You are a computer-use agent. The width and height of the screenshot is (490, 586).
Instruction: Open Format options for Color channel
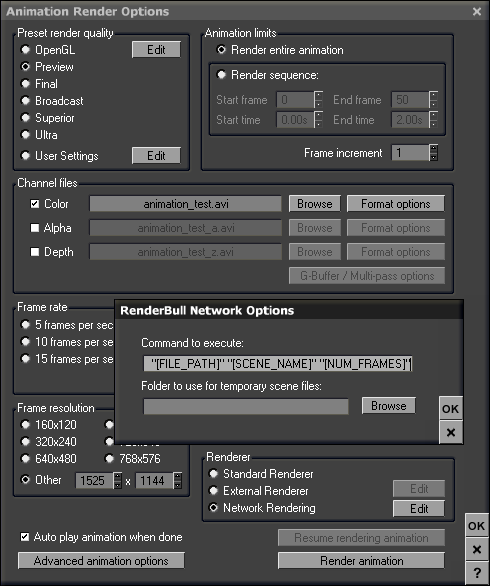pos(396,204)
